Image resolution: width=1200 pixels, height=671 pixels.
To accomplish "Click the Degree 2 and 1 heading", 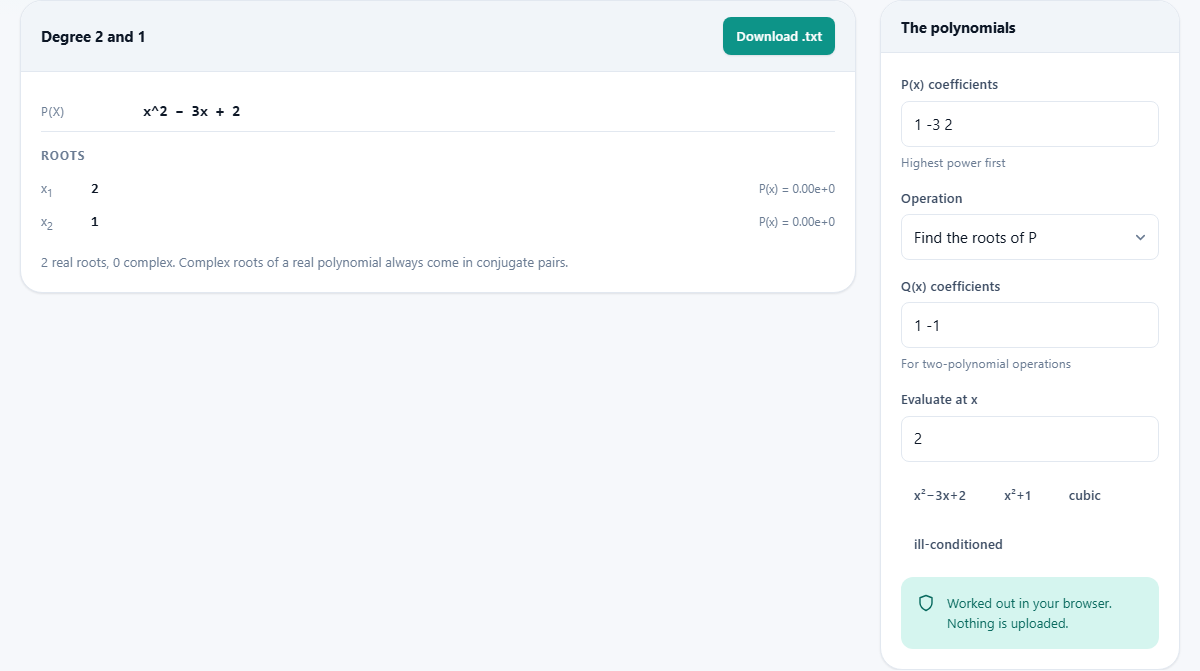I will (x=93, y=37).
